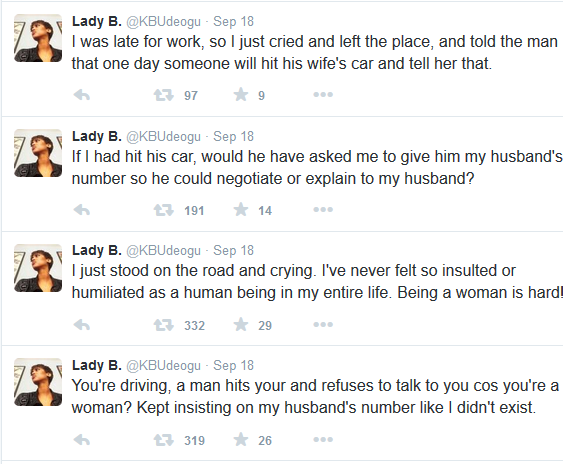
Task: Open more options on 'Being a woman is hard' tweet
Action: [323, 325]
